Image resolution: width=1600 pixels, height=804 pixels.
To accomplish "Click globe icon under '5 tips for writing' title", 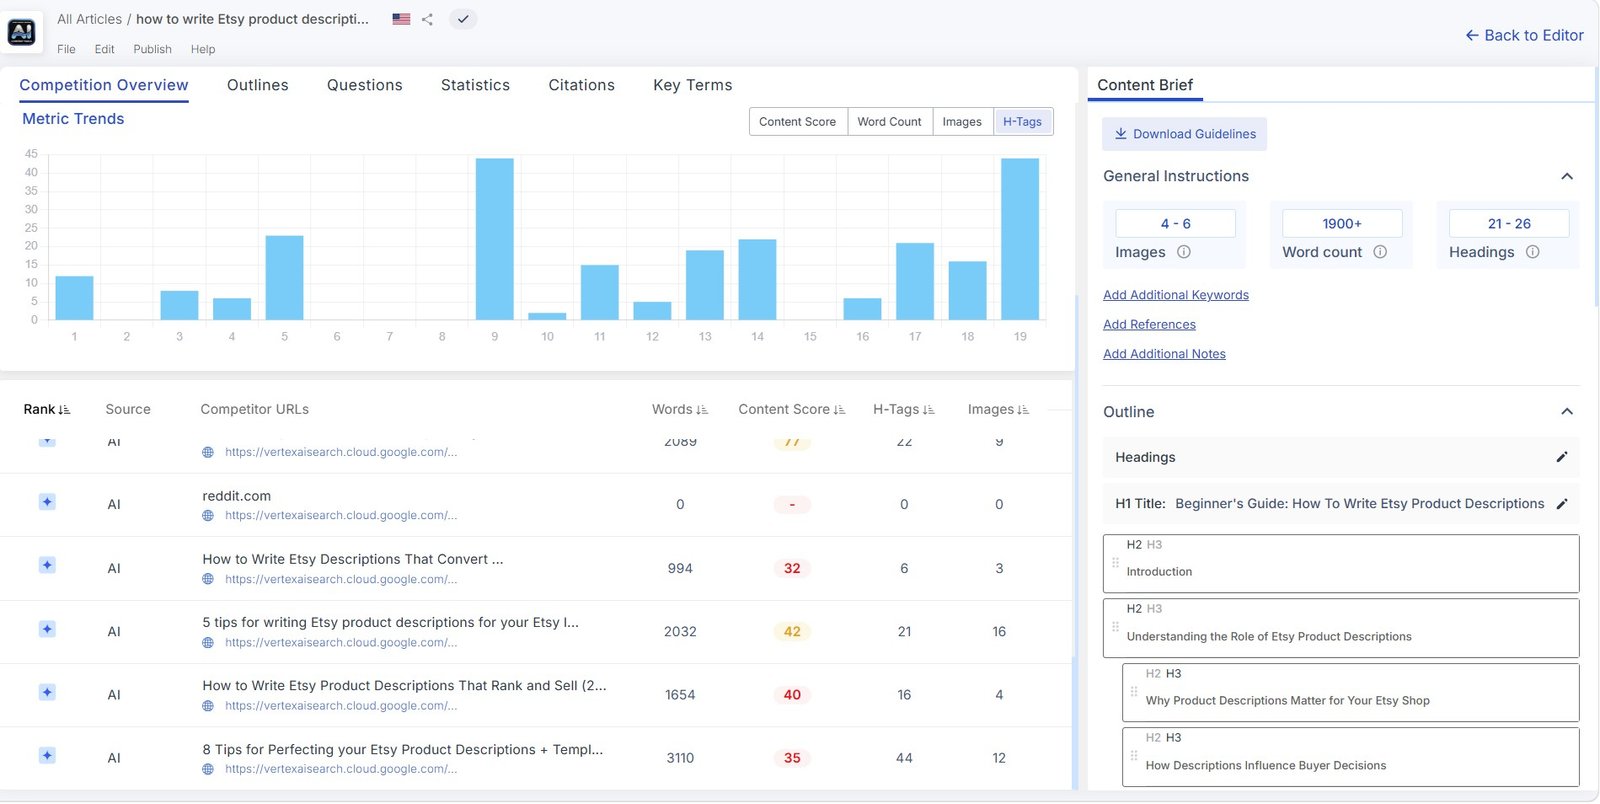I will 208,643.
